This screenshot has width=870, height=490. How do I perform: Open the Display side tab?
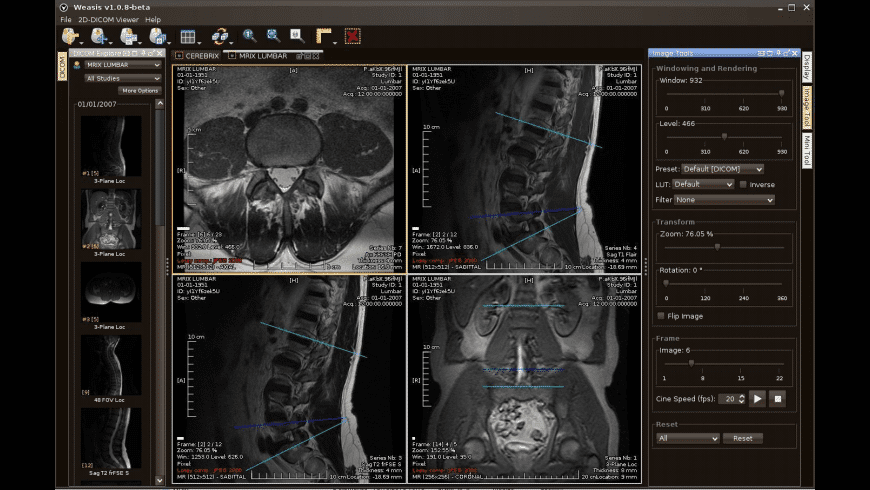point(807,67)
